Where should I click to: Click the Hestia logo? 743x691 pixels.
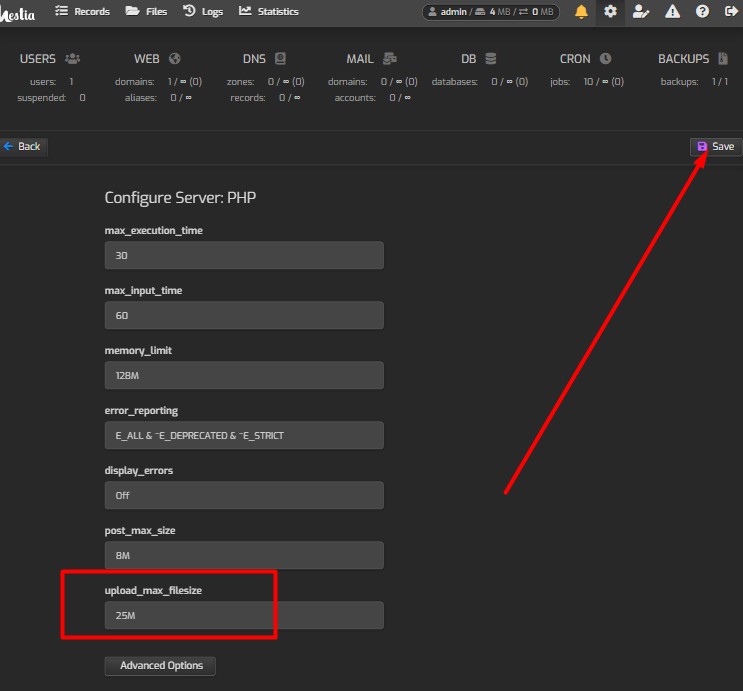click(18, 13)
